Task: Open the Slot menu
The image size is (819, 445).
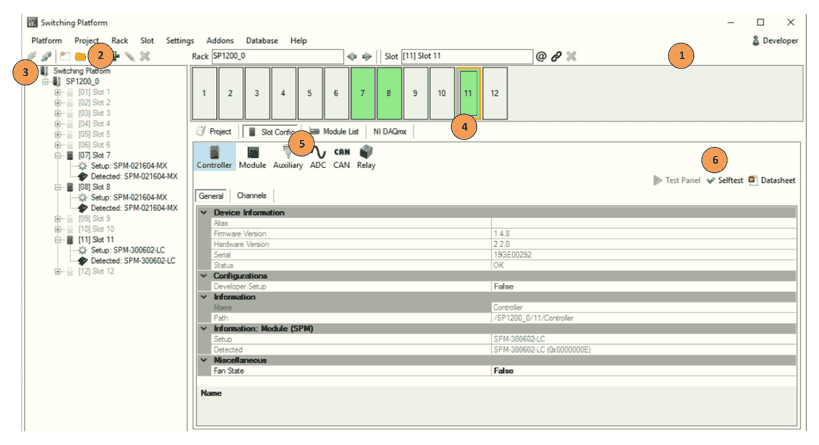Action: click(x=147, y=40)
